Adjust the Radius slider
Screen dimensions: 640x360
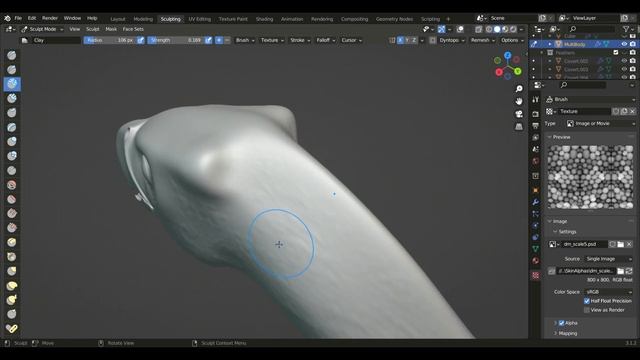click(x=110, y=40)
